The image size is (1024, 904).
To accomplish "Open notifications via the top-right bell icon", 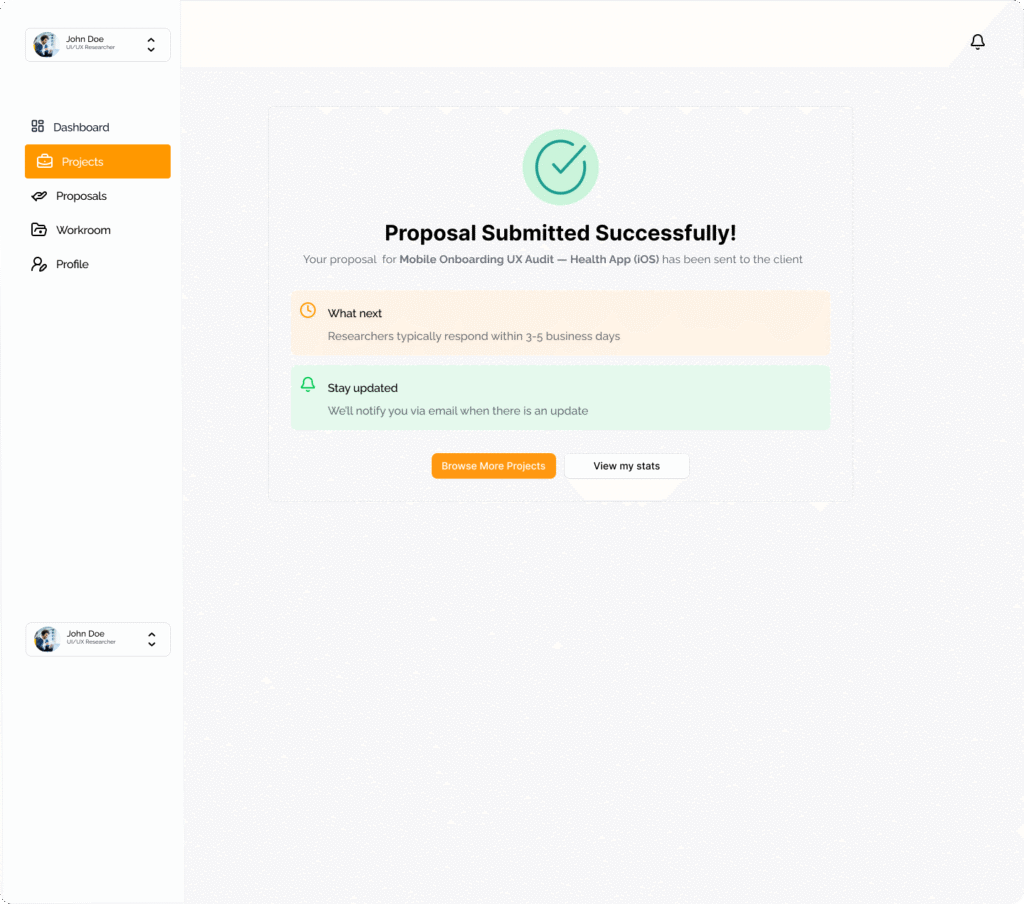I will click(x=977, y=42).
